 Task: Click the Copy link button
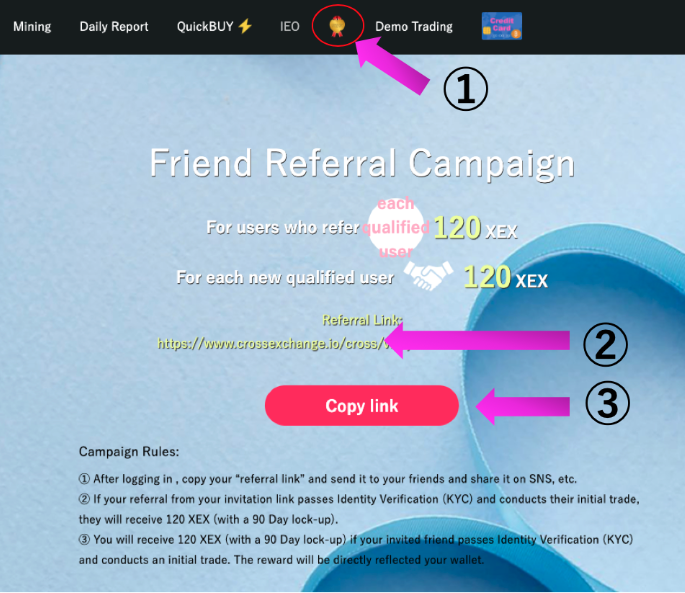362,406
